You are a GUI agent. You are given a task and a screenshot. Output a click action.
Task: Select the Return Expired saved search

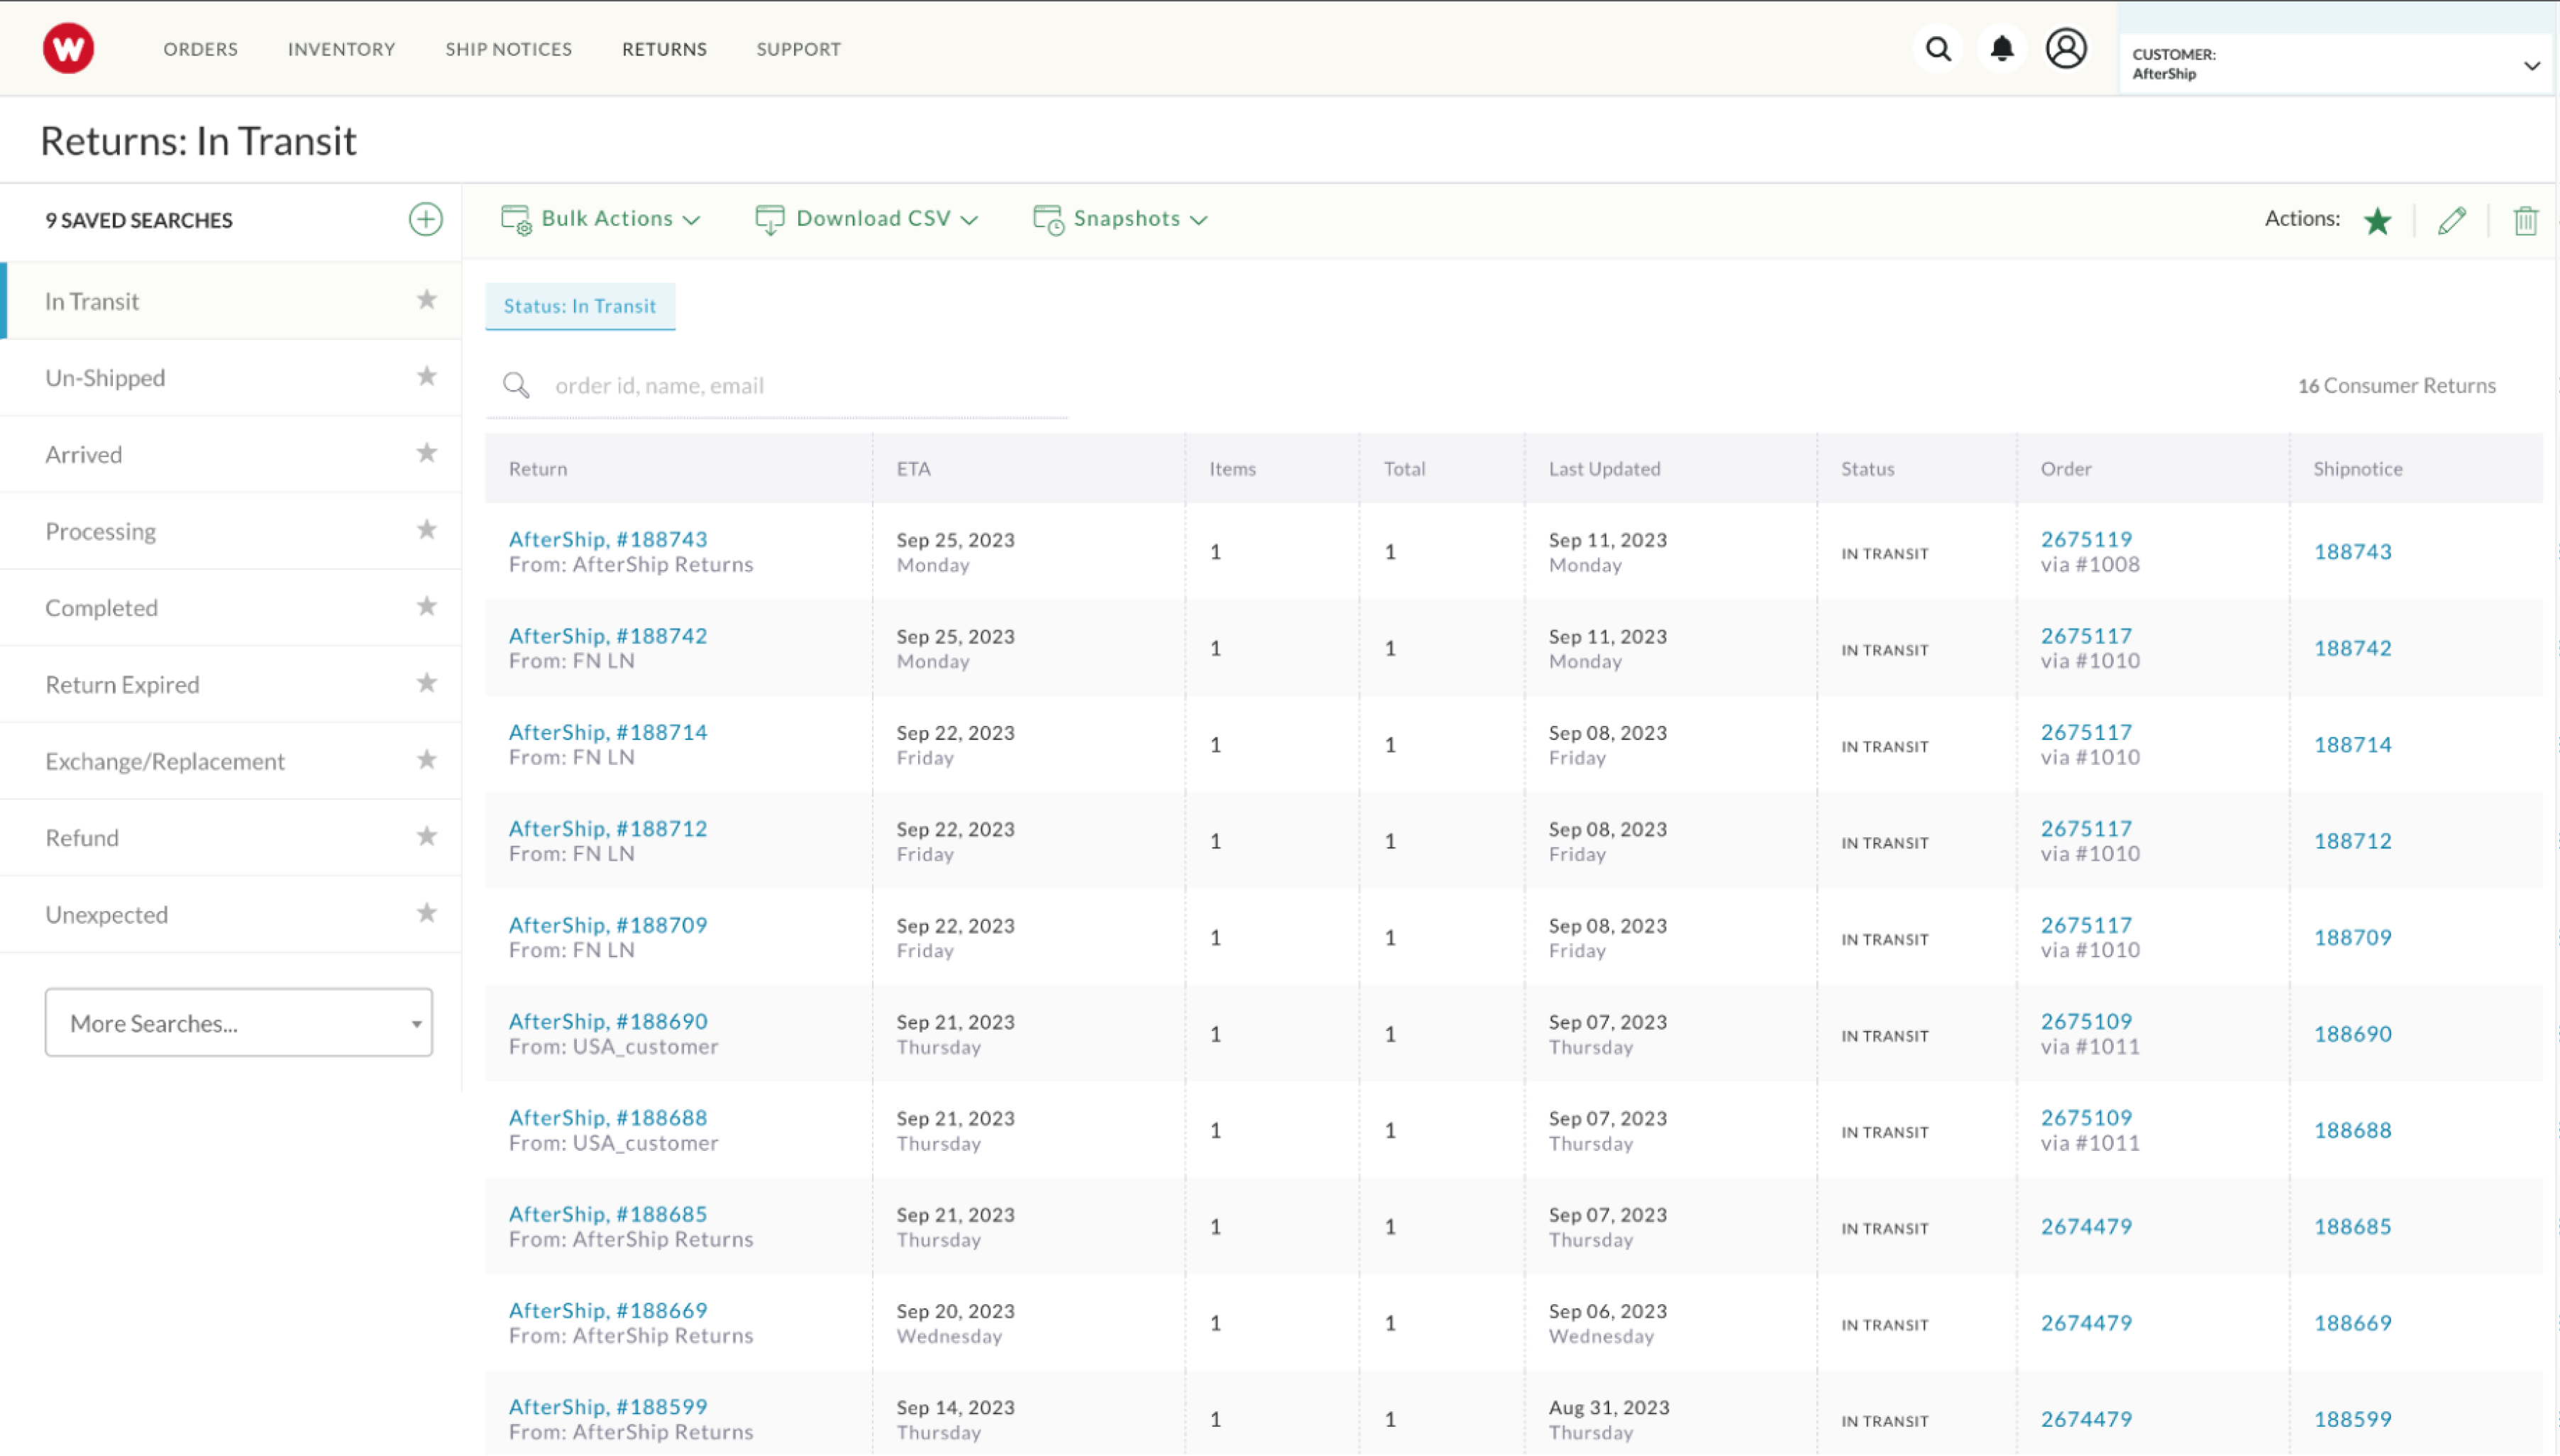click(231, 684)
